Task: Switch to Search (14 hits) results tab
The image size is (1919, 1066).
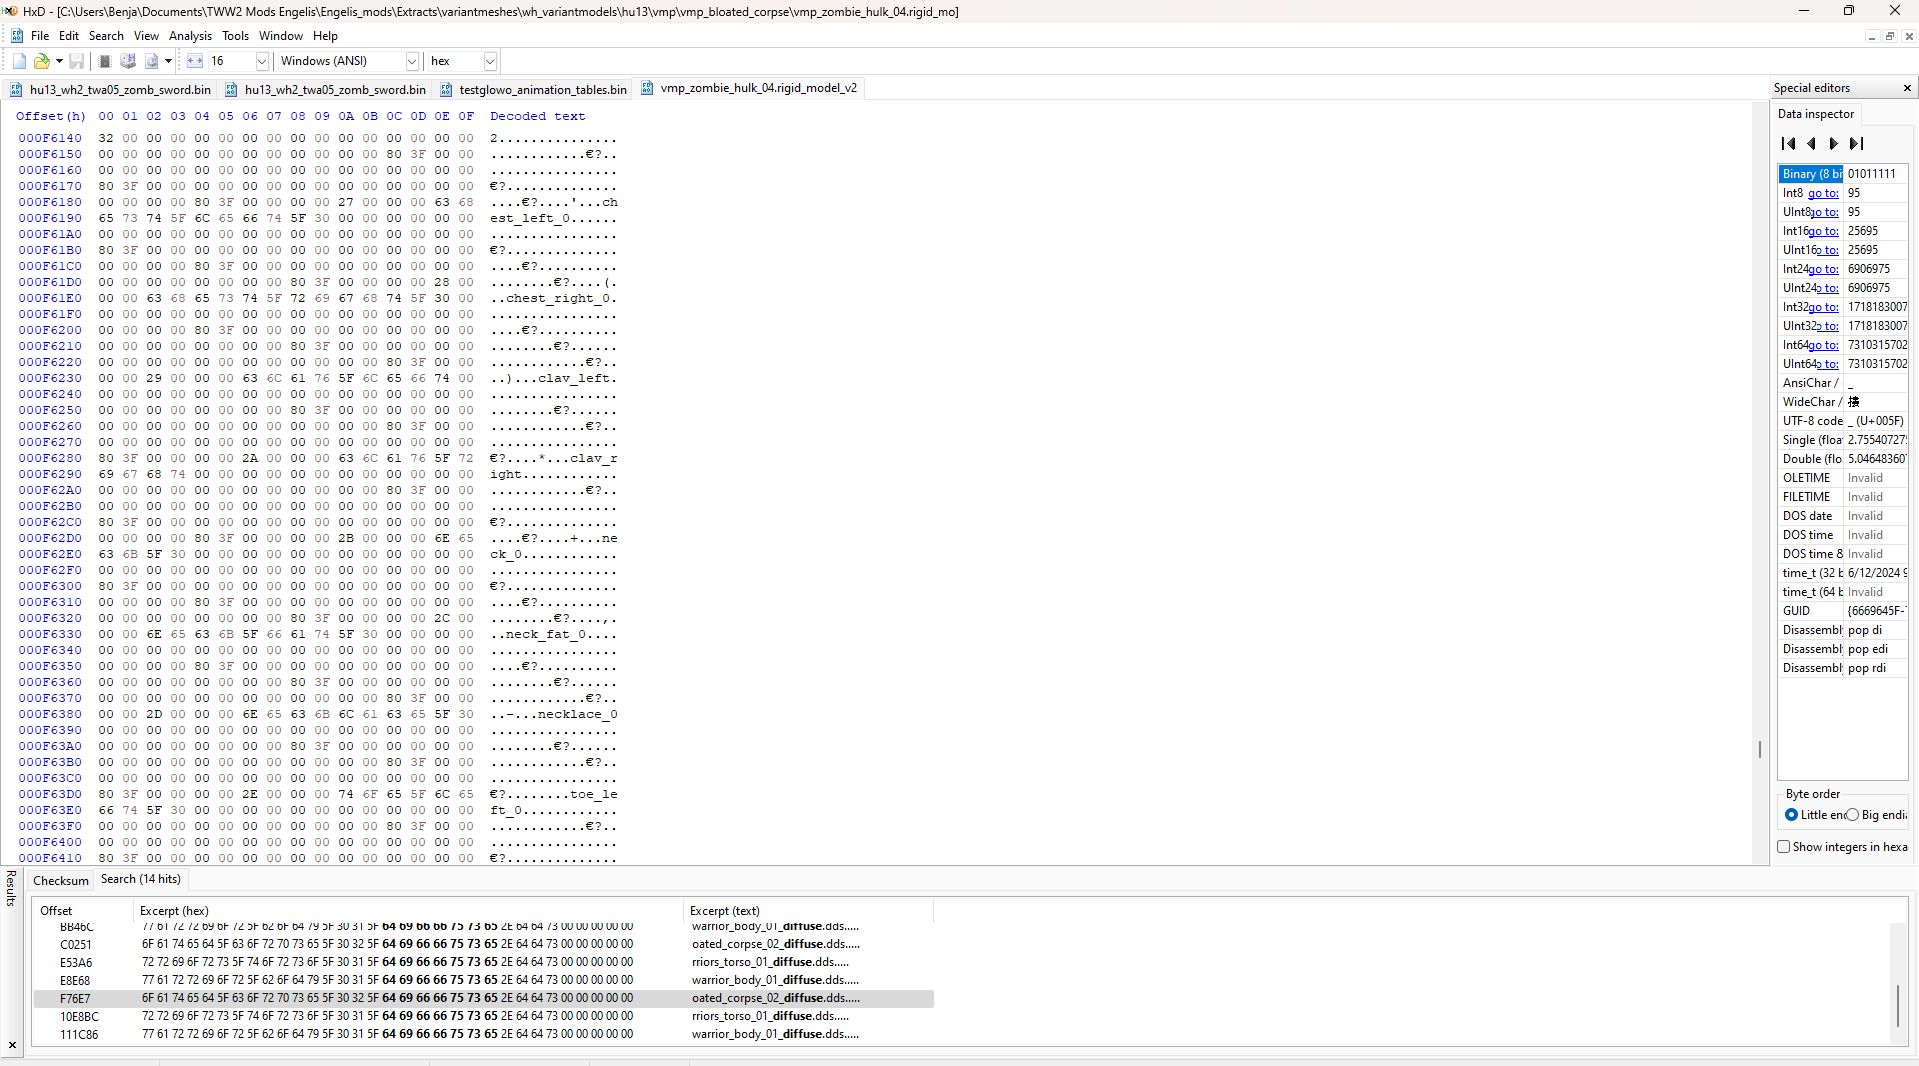Action: tap(140, 879)
